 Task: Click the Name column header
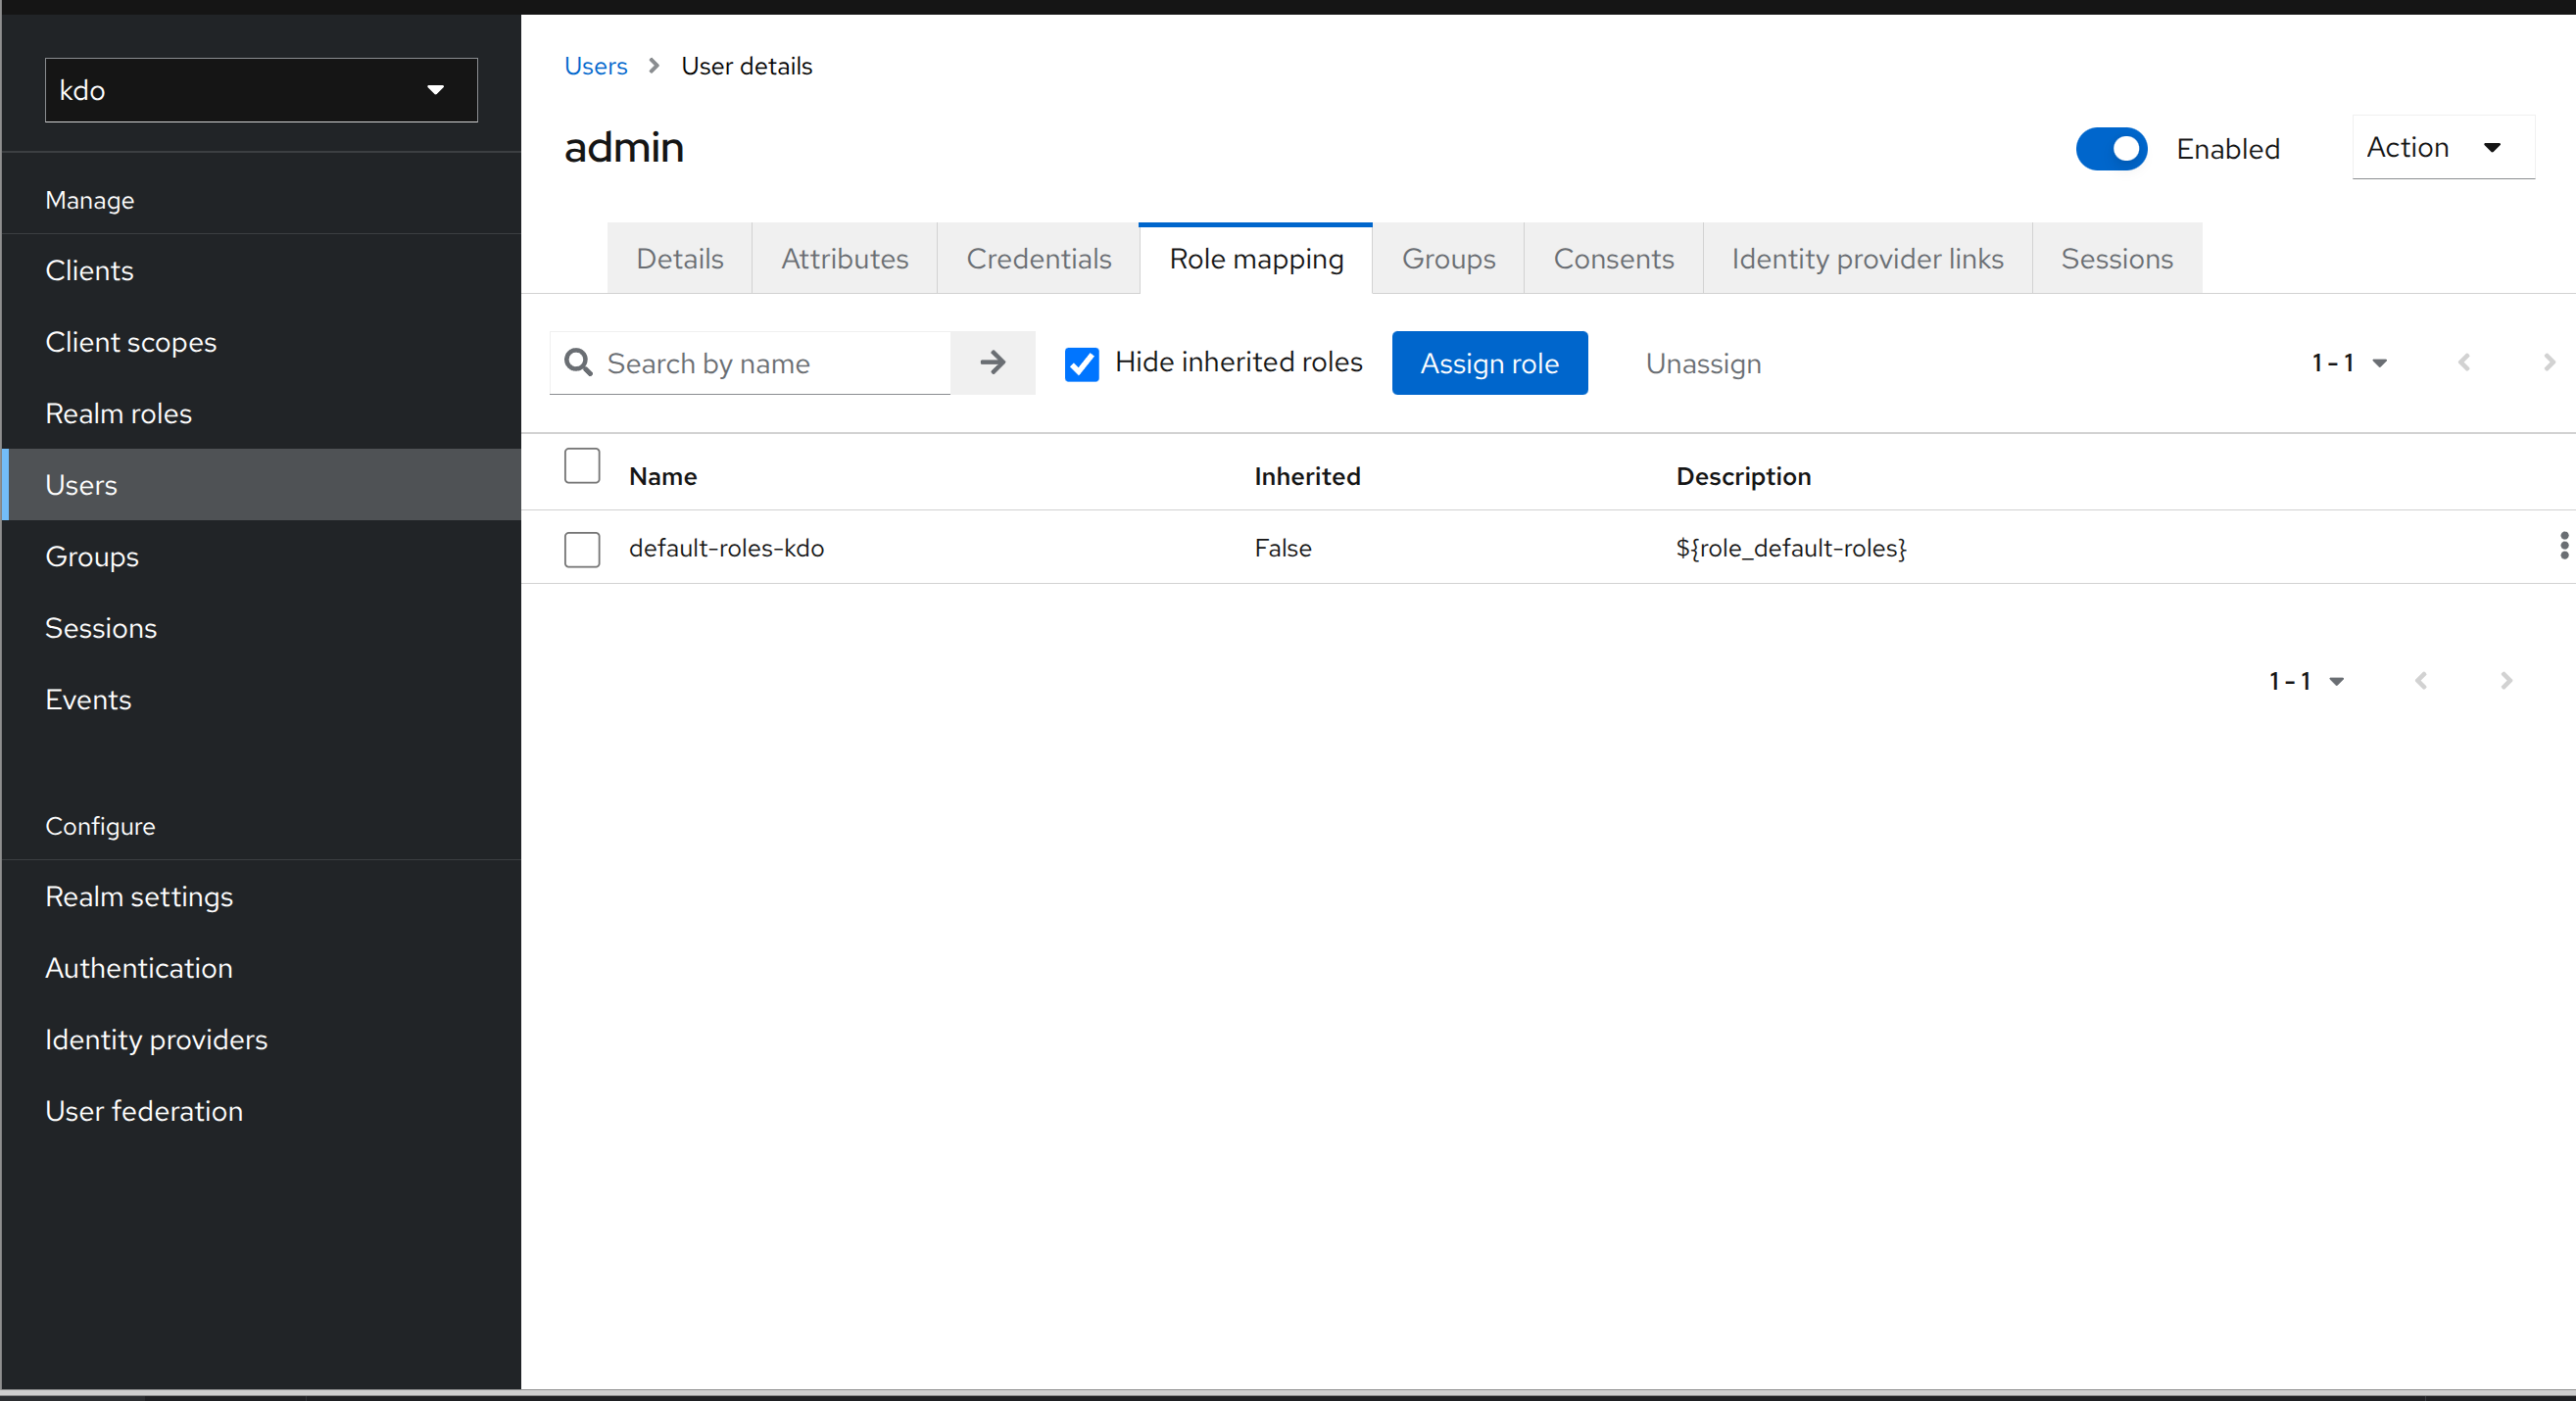(x=663, y=476)
